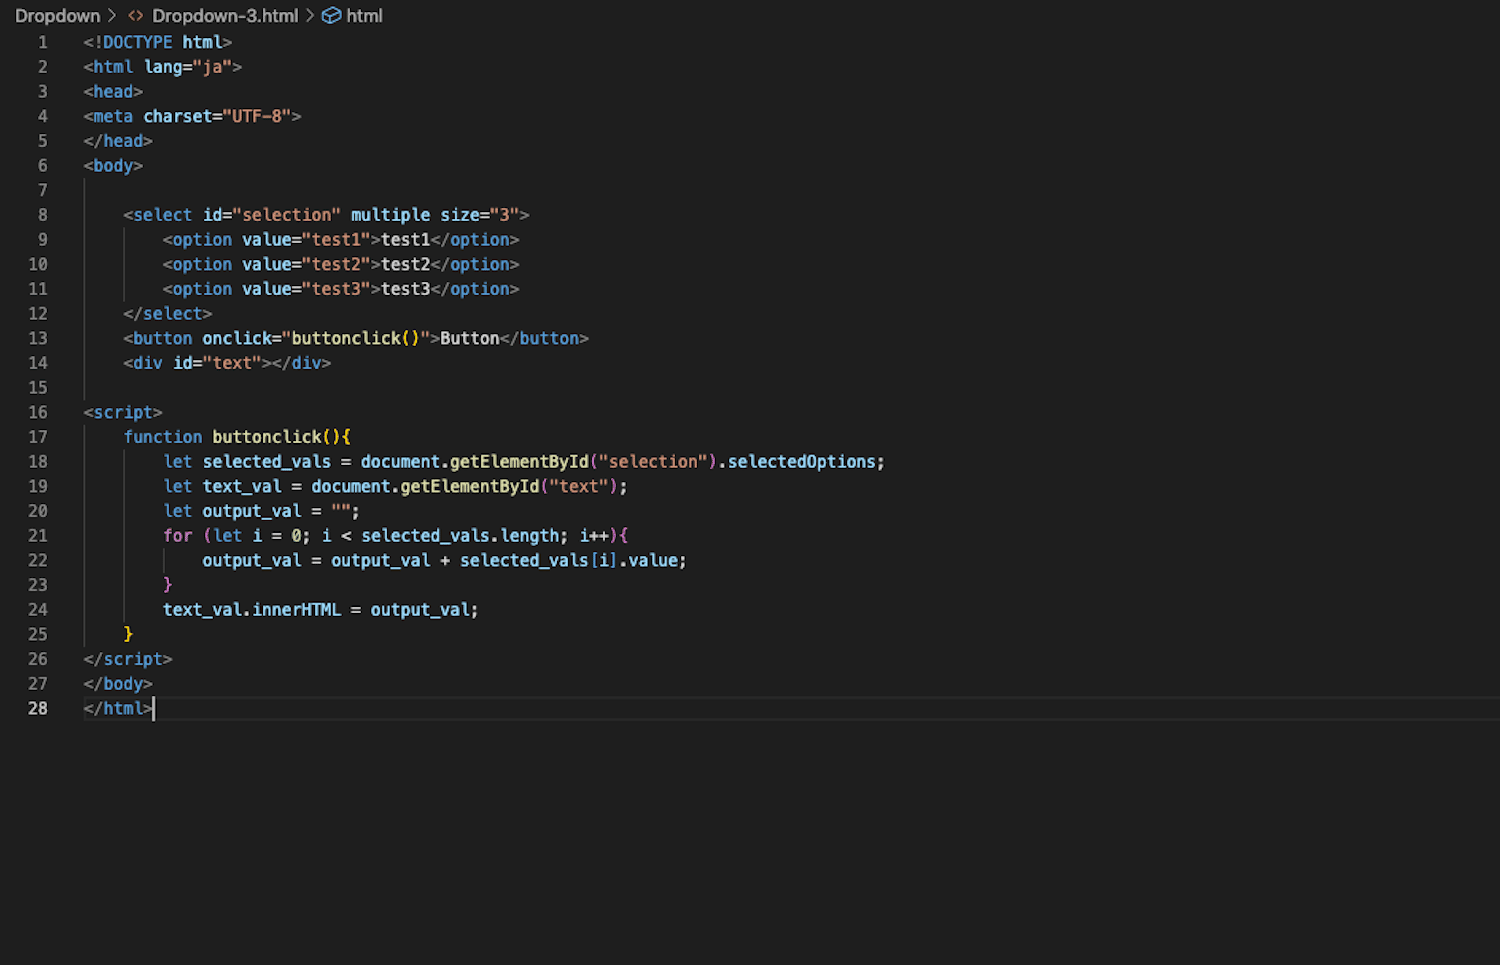The image size is (1500, 965).
Task: Place cursor on selectedOptions in line 18
Action: click(x=801, y=462)
